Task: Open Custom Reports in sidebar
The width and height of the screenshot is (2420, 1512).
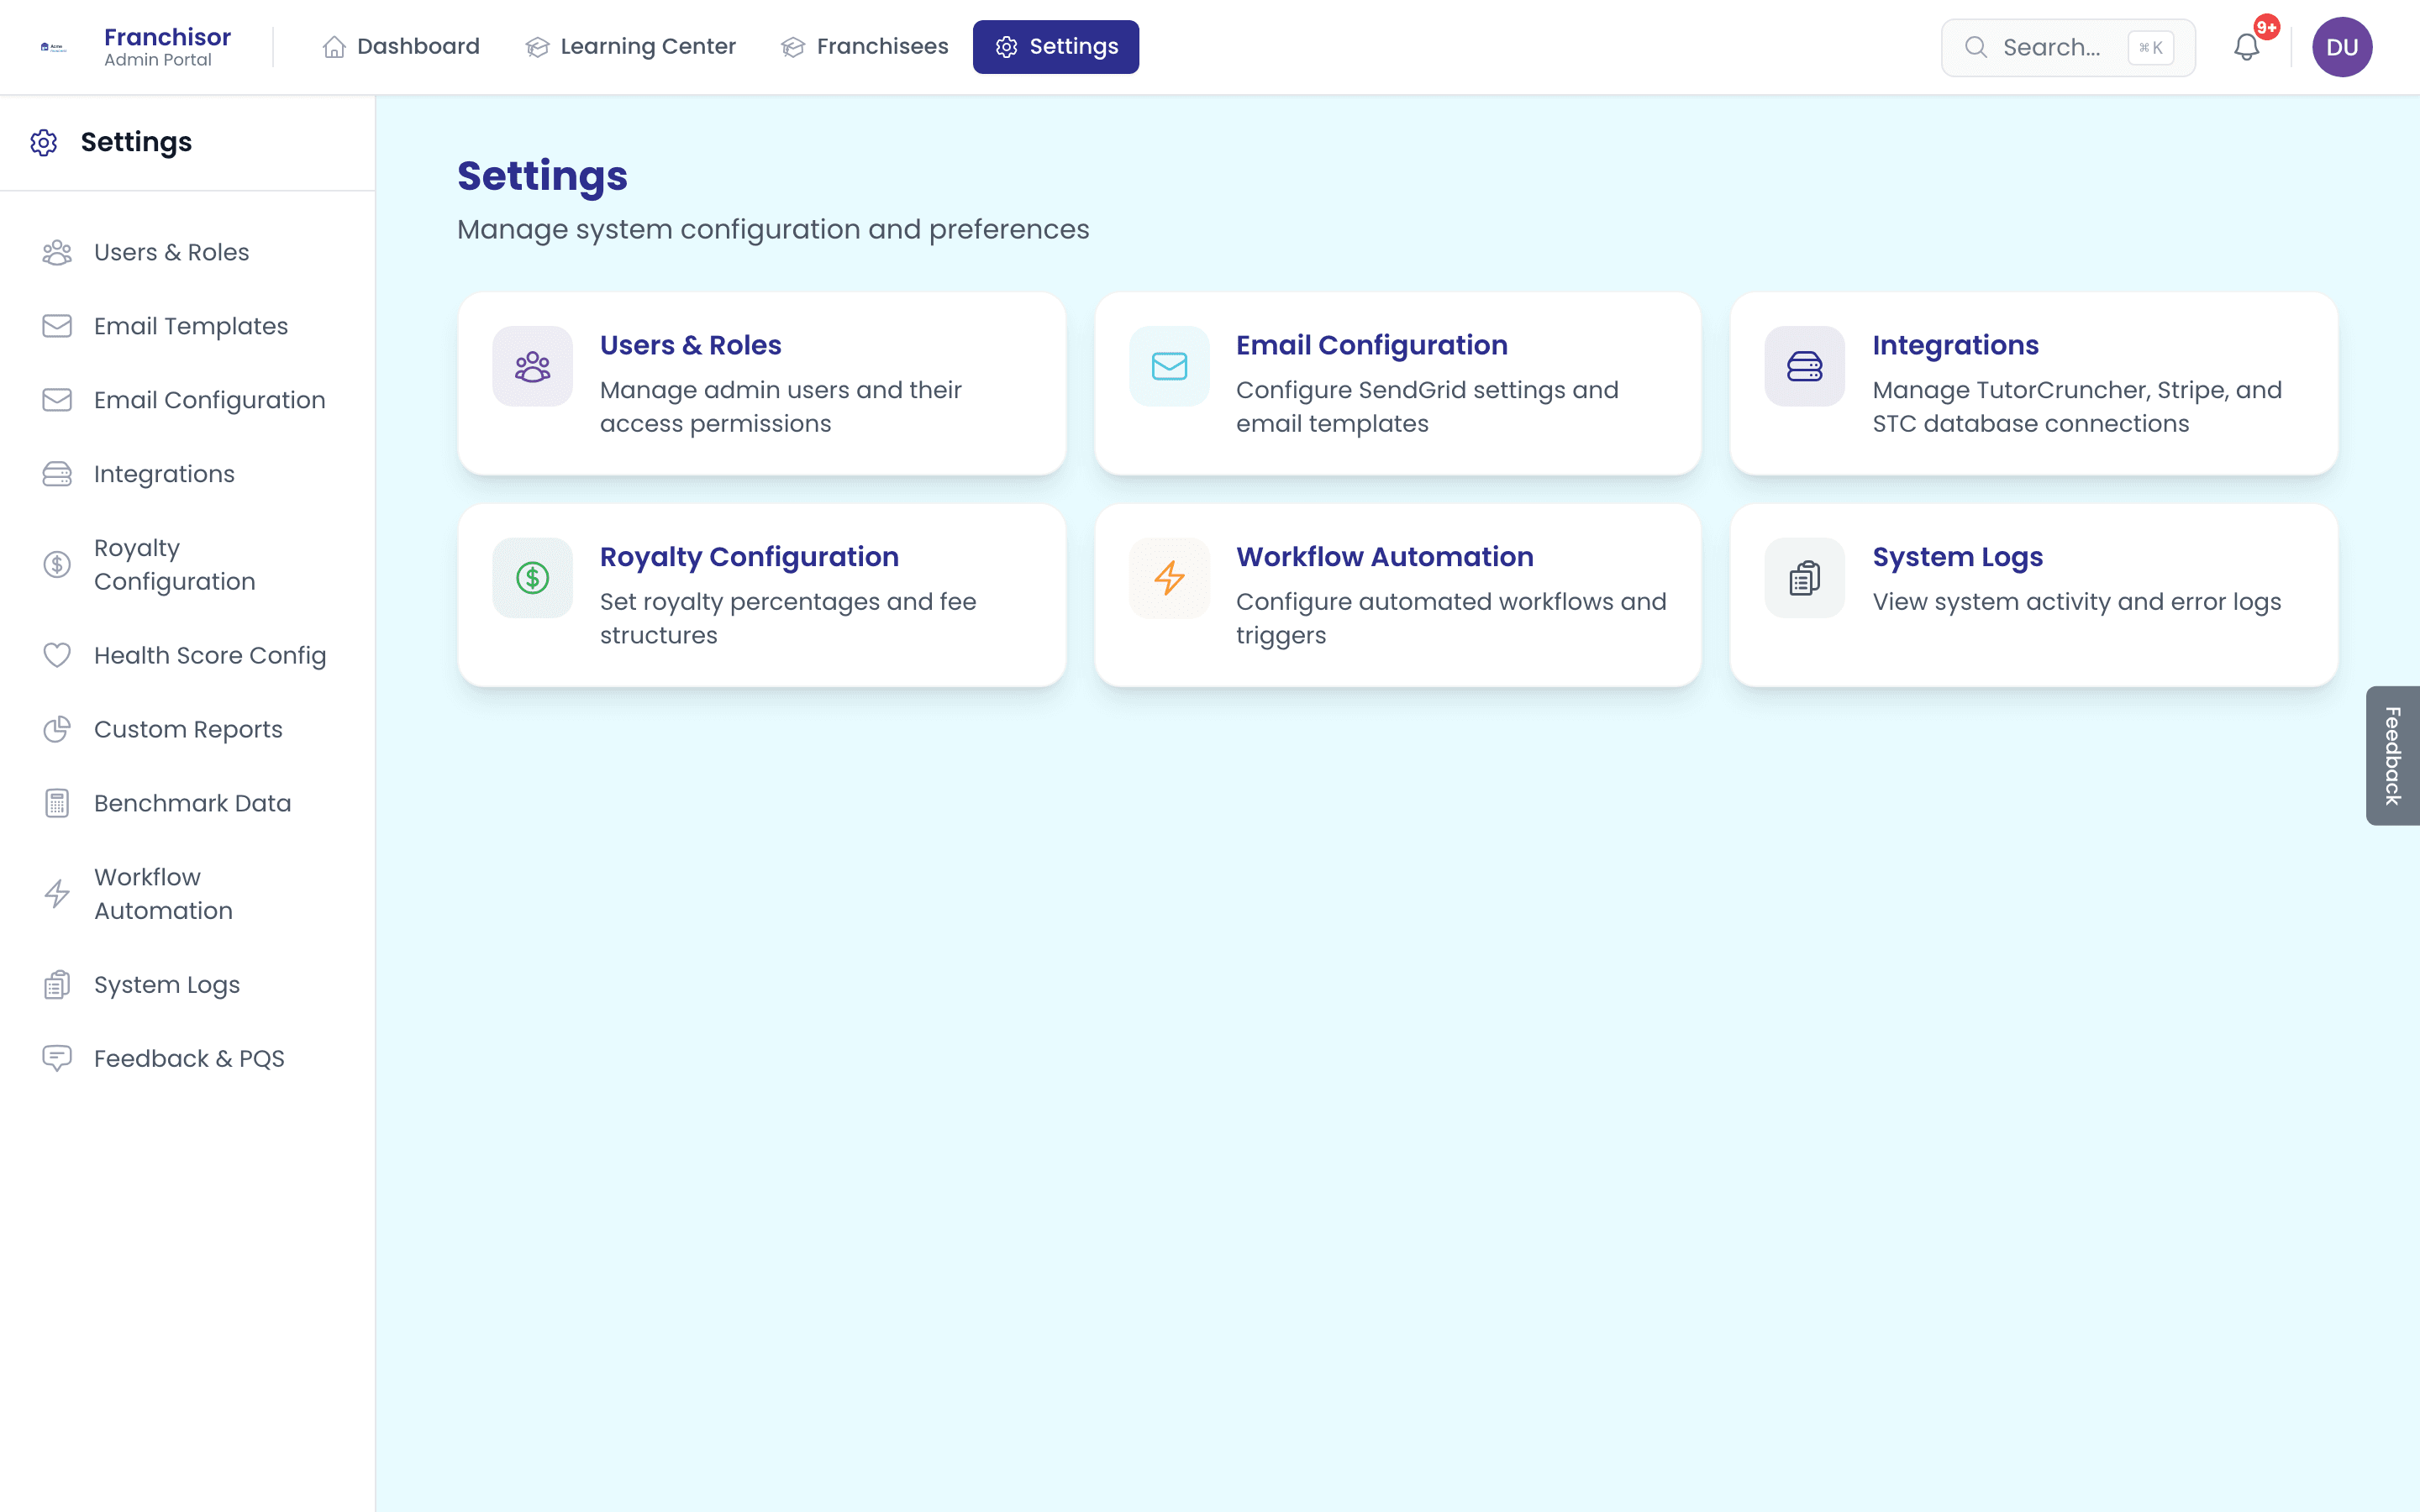Action: 188,729
